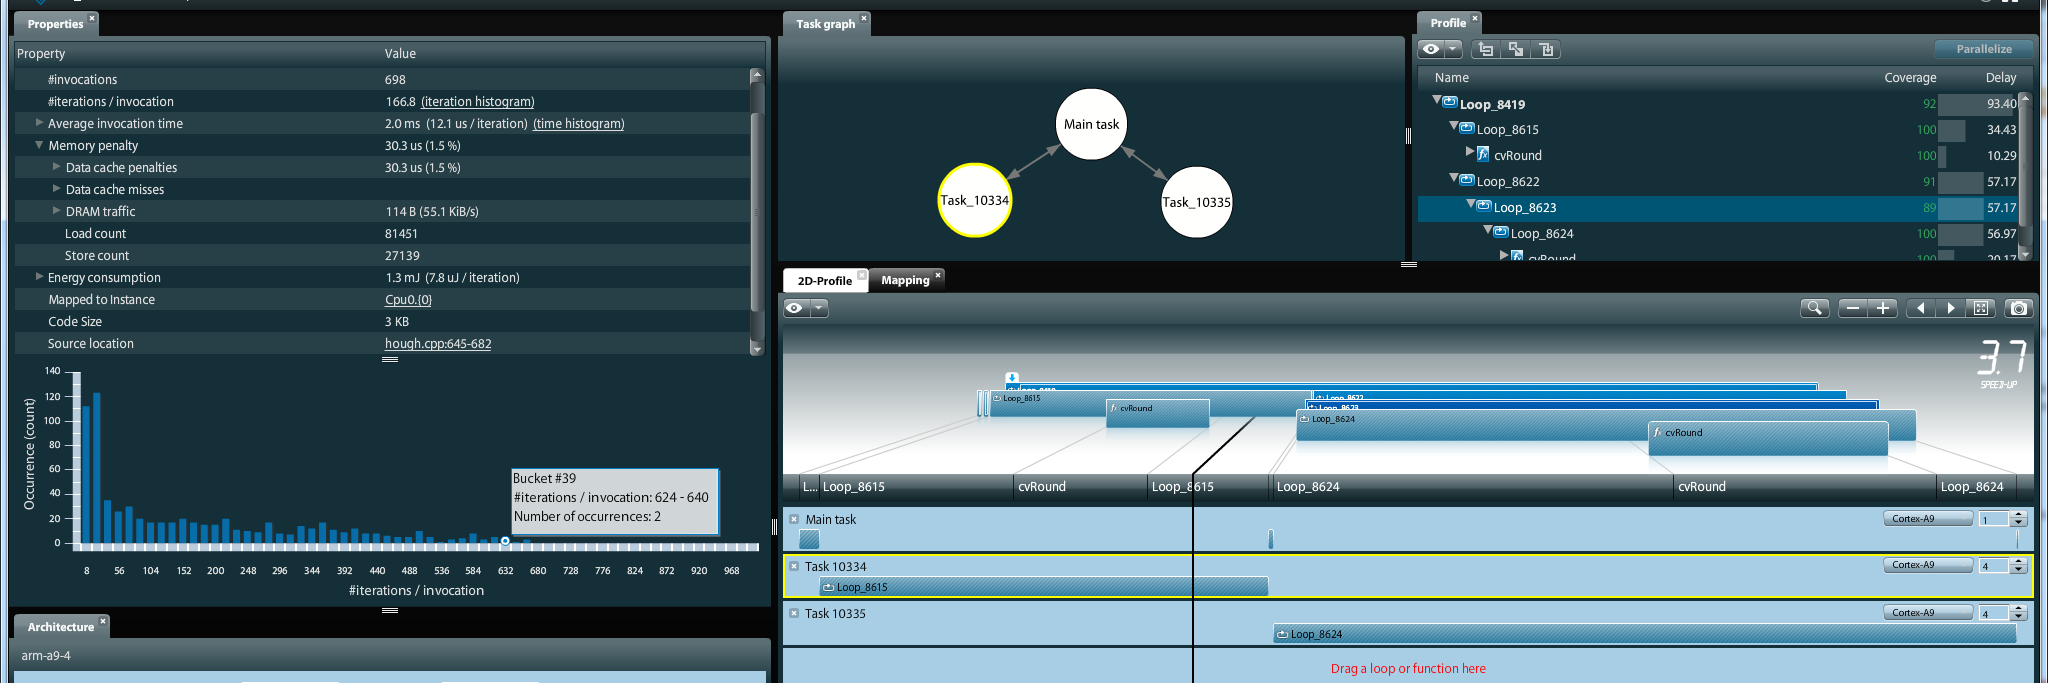Expand the cvRound node under Loop_8615
This screenshot has width=2048, height=683.
[x=1470, y=152]
